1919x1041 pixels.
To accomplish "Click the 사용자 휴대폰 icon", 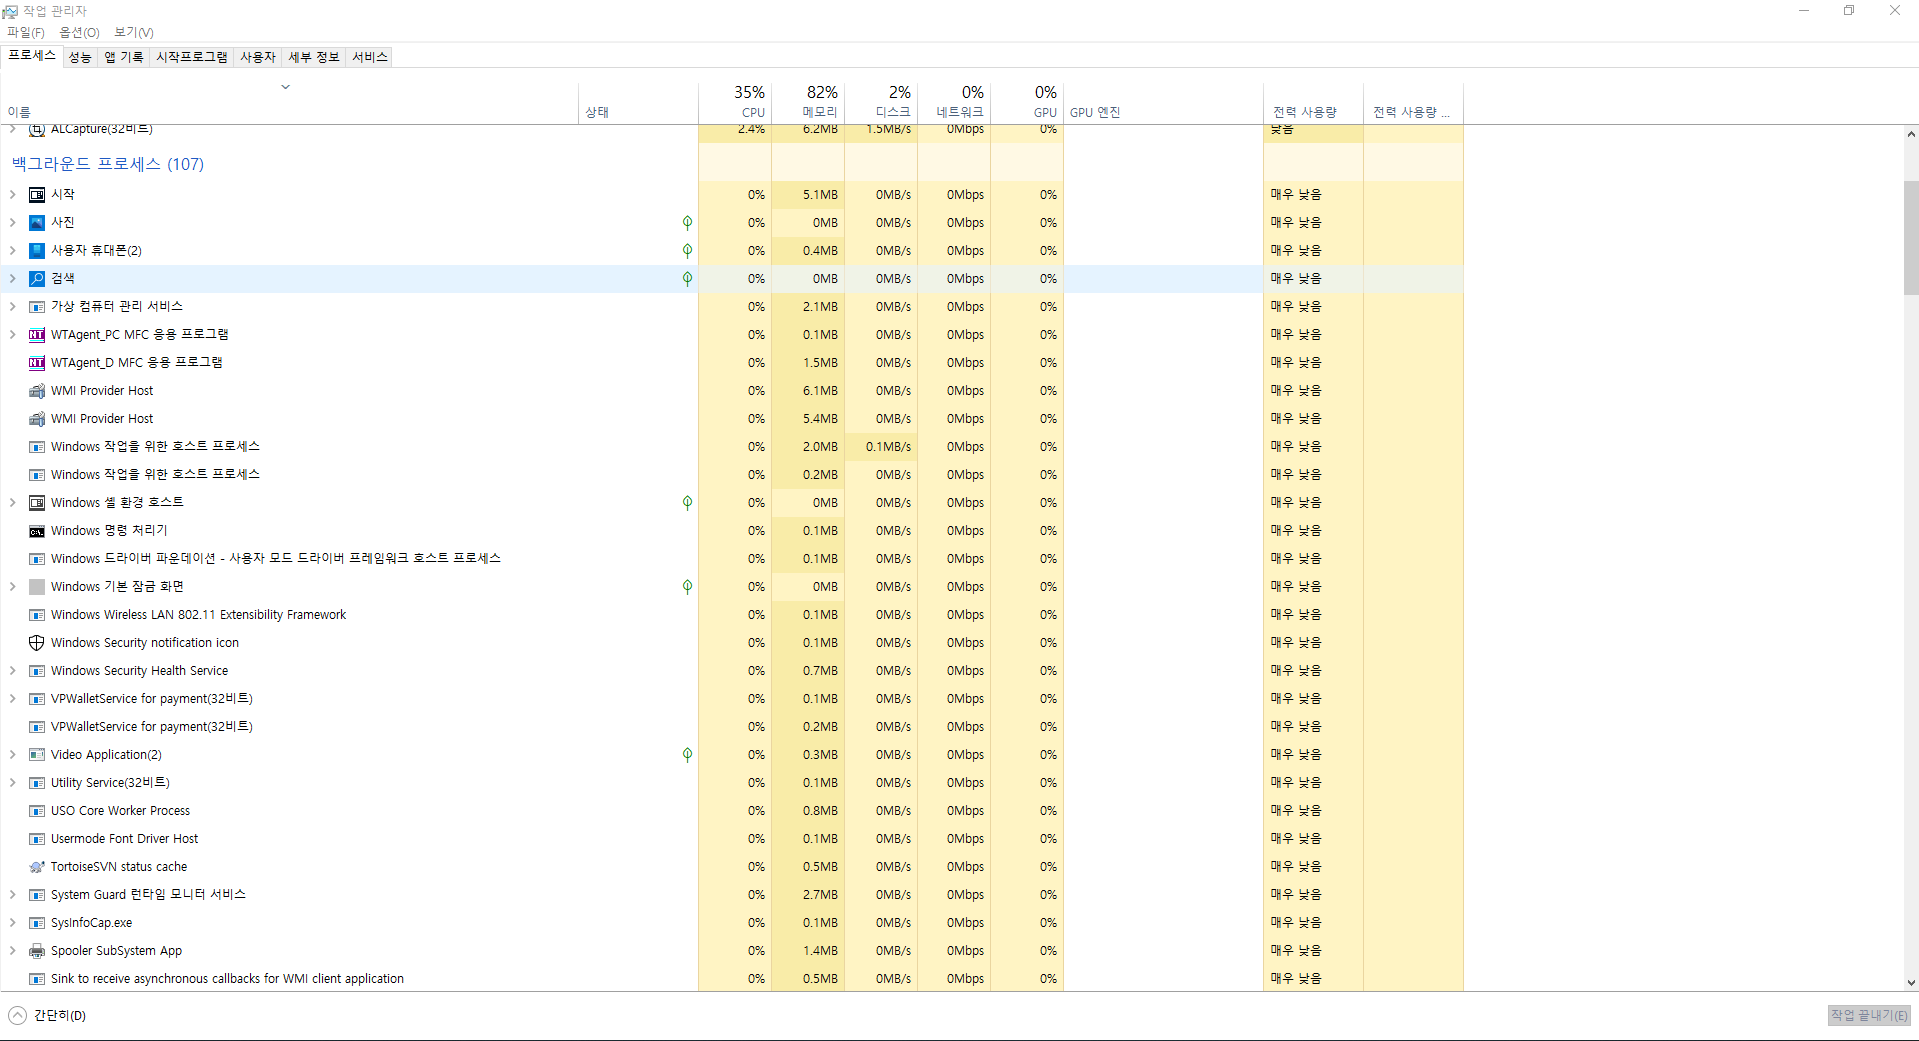I will coord(37,251).
